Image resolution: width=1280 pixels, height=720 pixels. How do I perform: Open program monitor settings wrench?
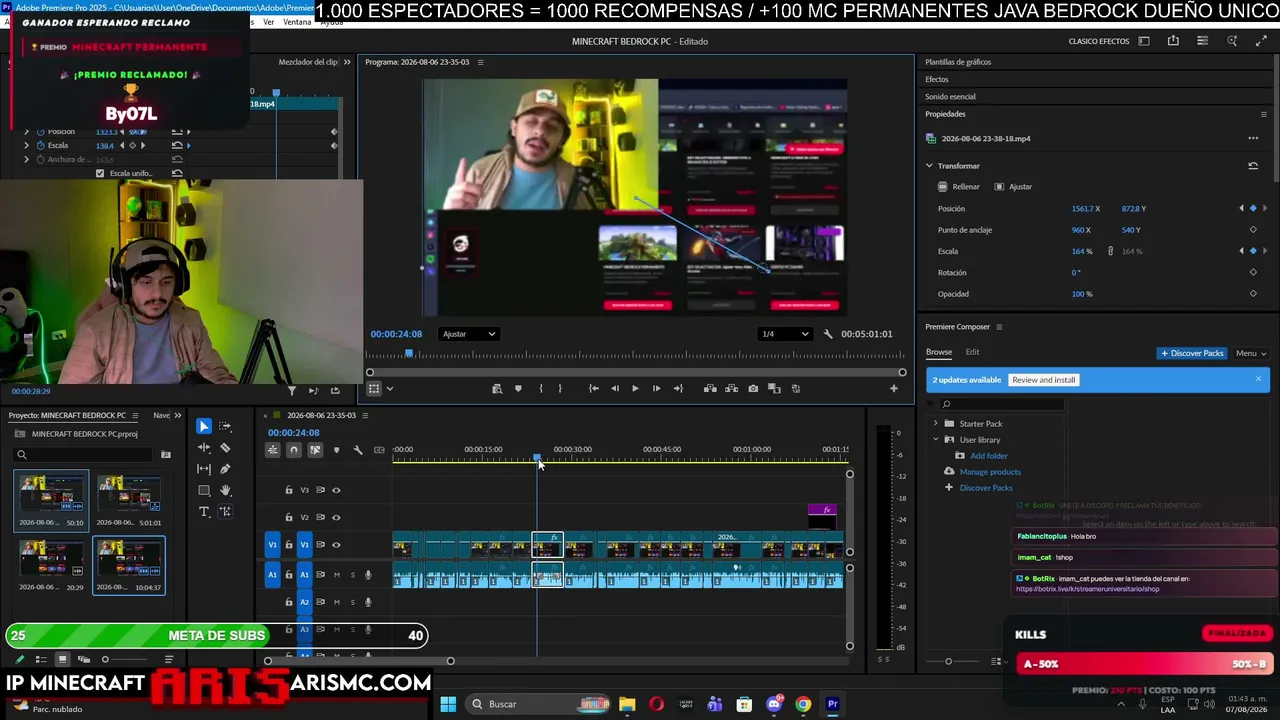pyautogui.click(x=828, y=334)
